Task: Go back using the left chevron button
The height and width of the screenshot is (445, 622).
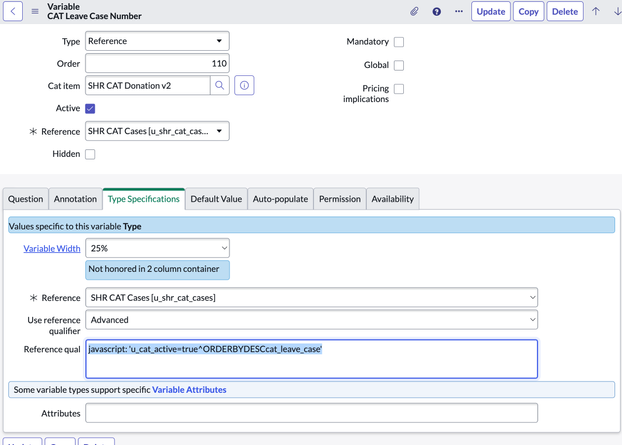Action: pos(13,11)
